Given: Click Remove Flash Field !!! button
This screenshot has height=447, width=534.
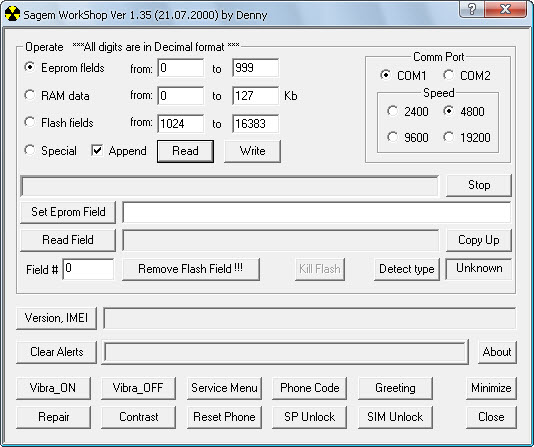Looking at the screenshot, I should click(x=191, y=269).
